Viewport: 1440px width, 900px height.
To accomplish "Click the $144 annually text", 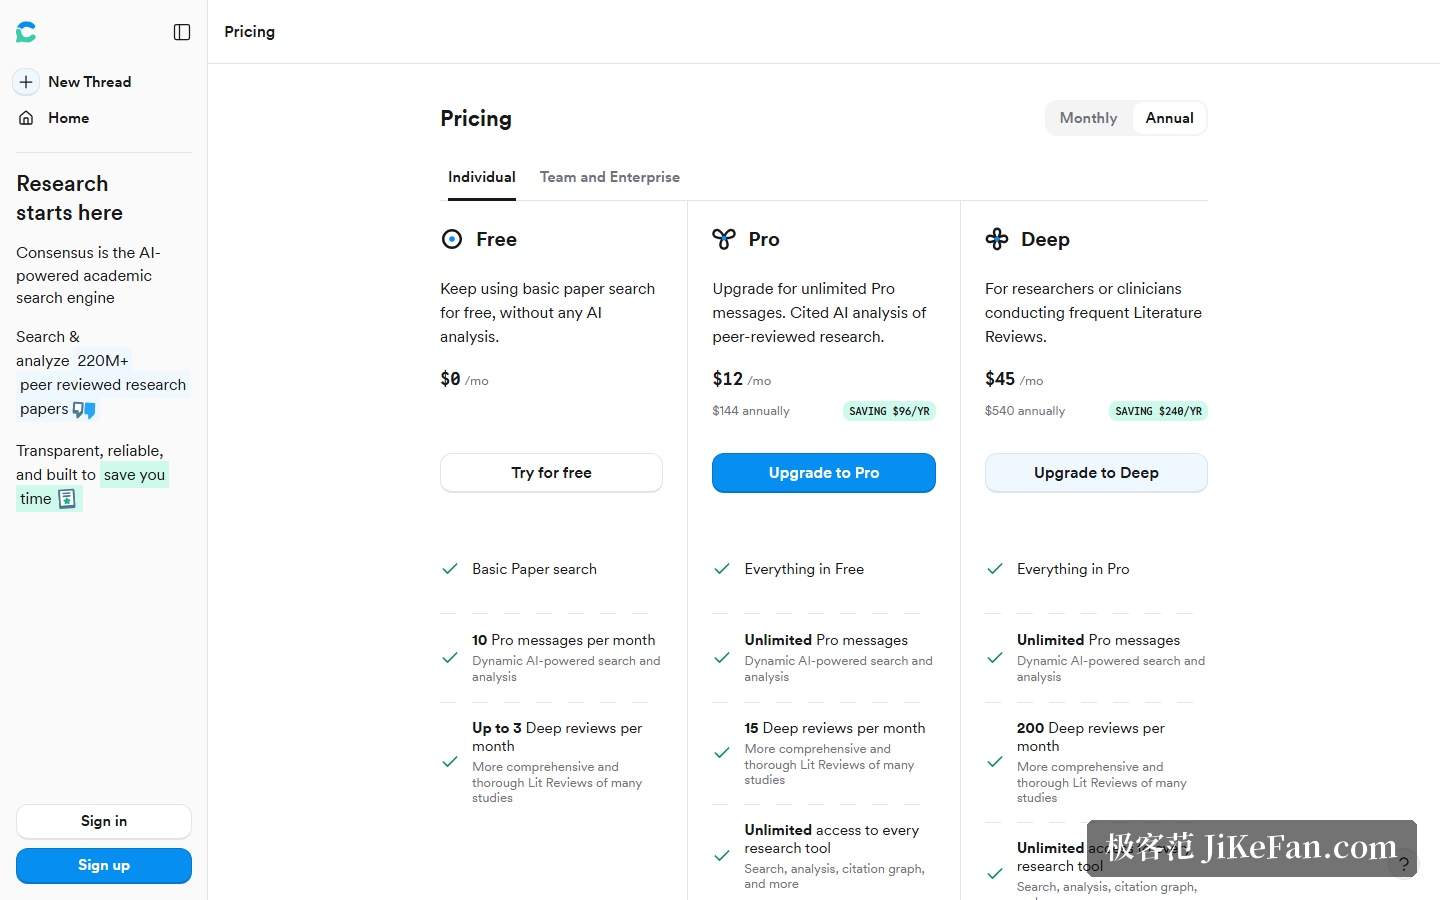I will [751, 411].
